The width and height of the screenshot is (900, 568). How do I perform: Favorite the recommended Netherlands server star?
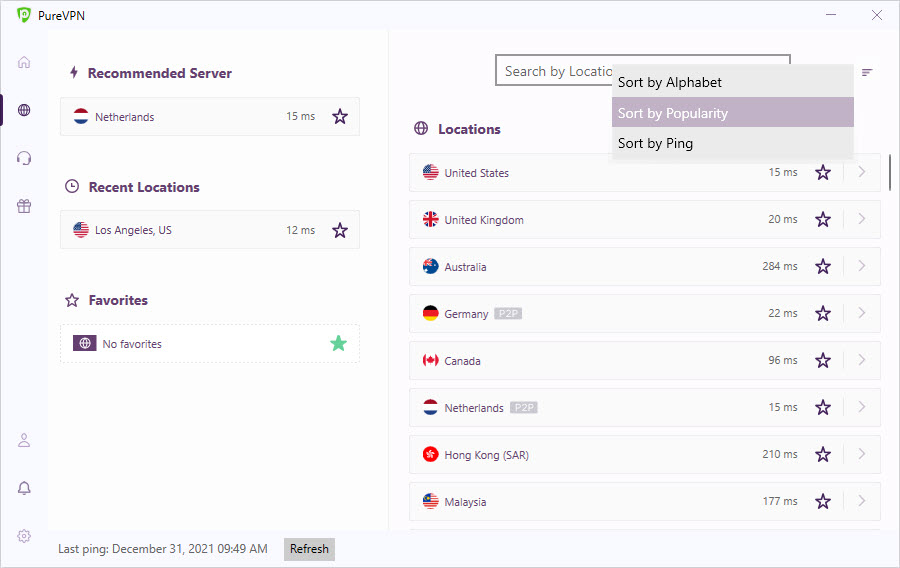[x=340, y=116]
